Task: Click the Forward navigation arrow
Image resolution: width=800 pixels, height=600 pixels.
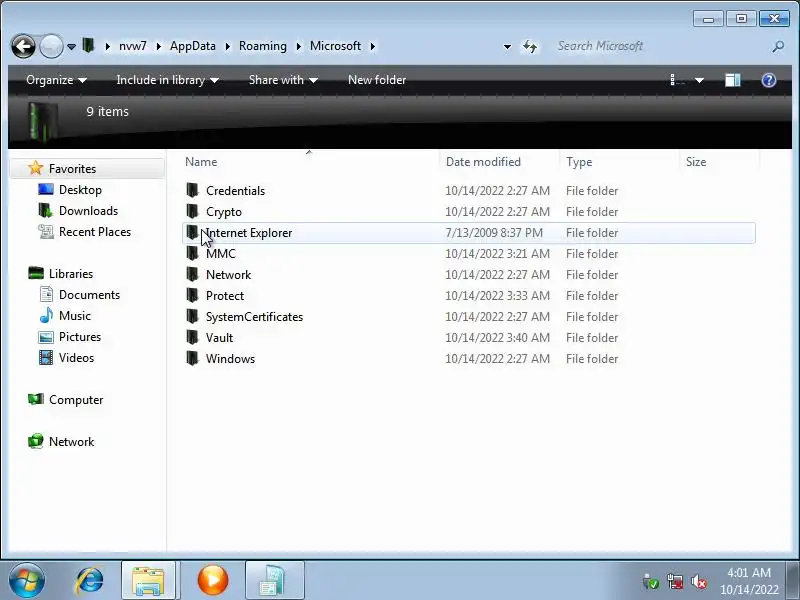Action: 51,46
